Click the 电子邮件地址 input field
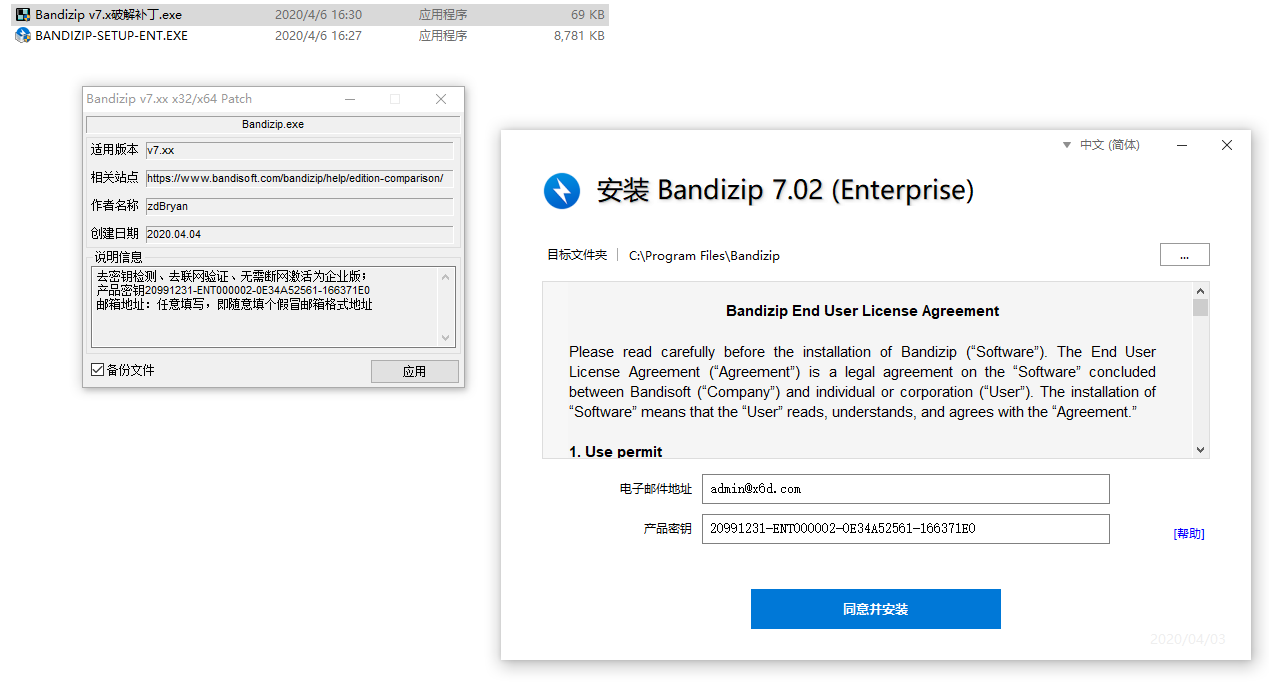The width and height of the screenshot is (1269, 696). click(x=906, y=489)
